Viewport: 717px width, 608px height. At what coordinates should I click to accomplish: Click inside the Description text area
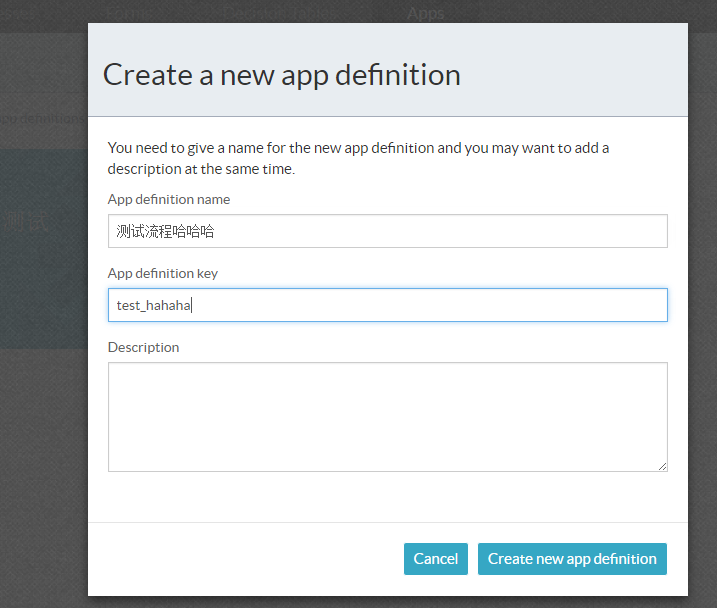tap(387, 416)
